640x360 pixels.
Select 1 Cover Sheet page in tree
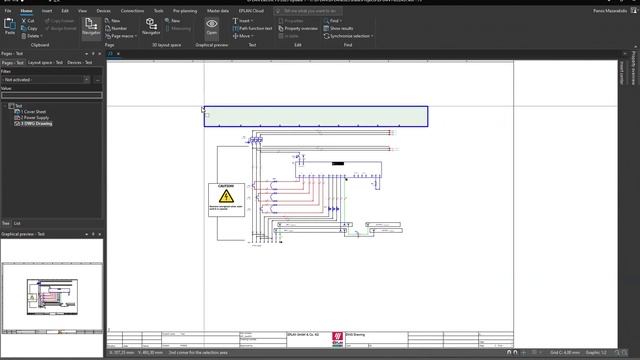point(33,111)
